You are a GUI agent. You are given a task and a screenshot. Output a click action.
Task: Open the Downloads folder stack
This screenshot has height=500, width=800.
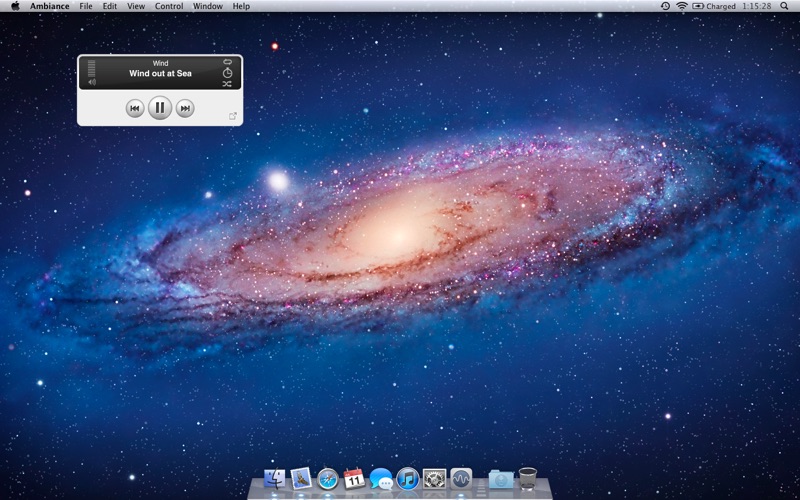pos(501,479)
